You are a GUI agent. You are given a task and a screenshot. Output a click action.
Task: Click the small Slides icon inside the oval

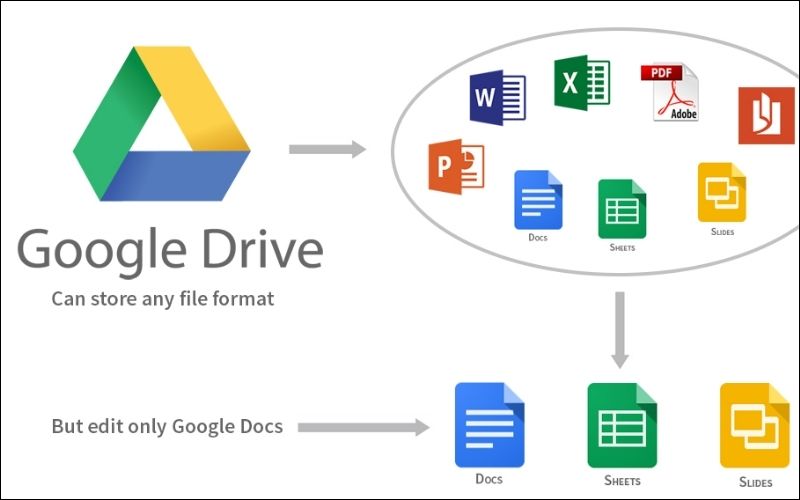[721, 193]
